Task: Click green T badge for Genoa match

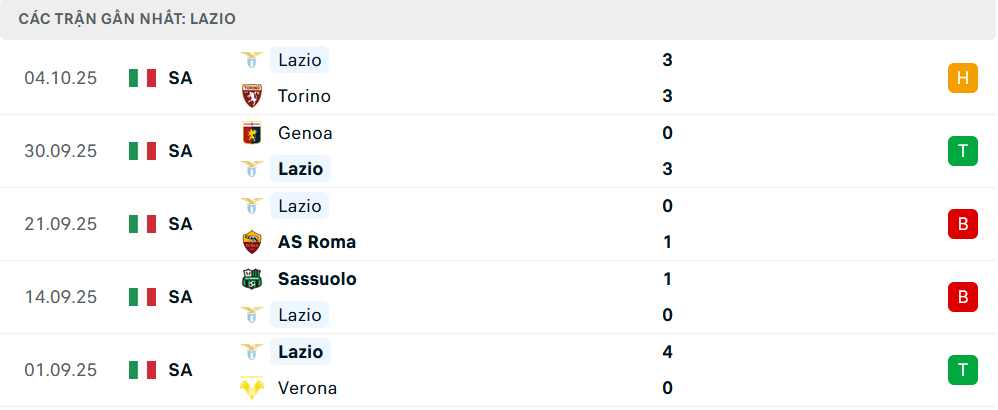Action: tap(962, 151)
